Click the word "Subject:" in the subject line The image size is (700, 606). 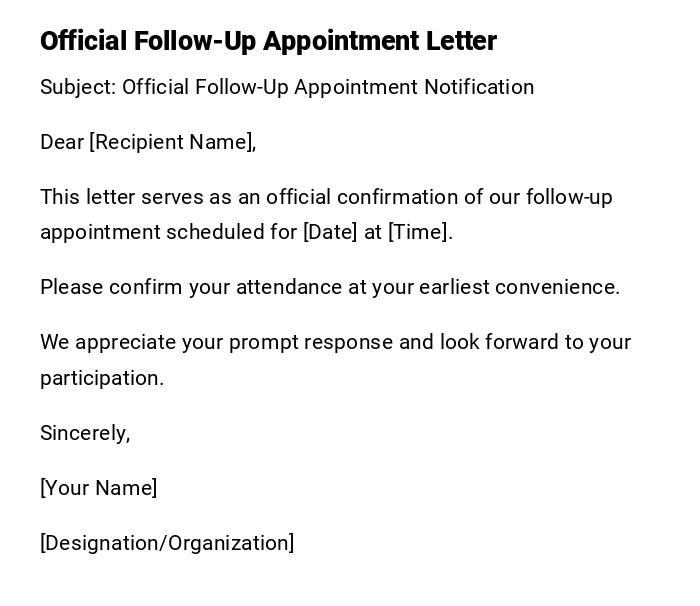click(x=78, y=87)
